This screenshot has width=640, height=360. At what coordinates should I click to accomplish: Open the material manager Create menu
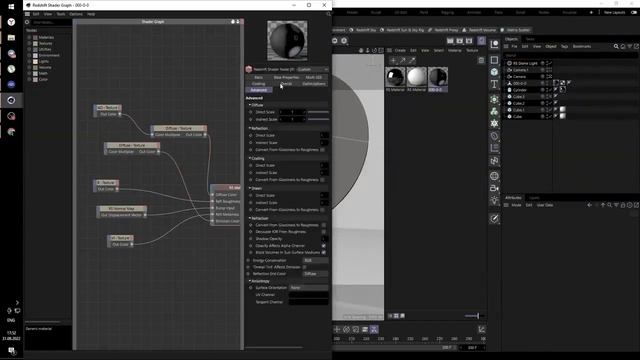[x=400, y=50]
